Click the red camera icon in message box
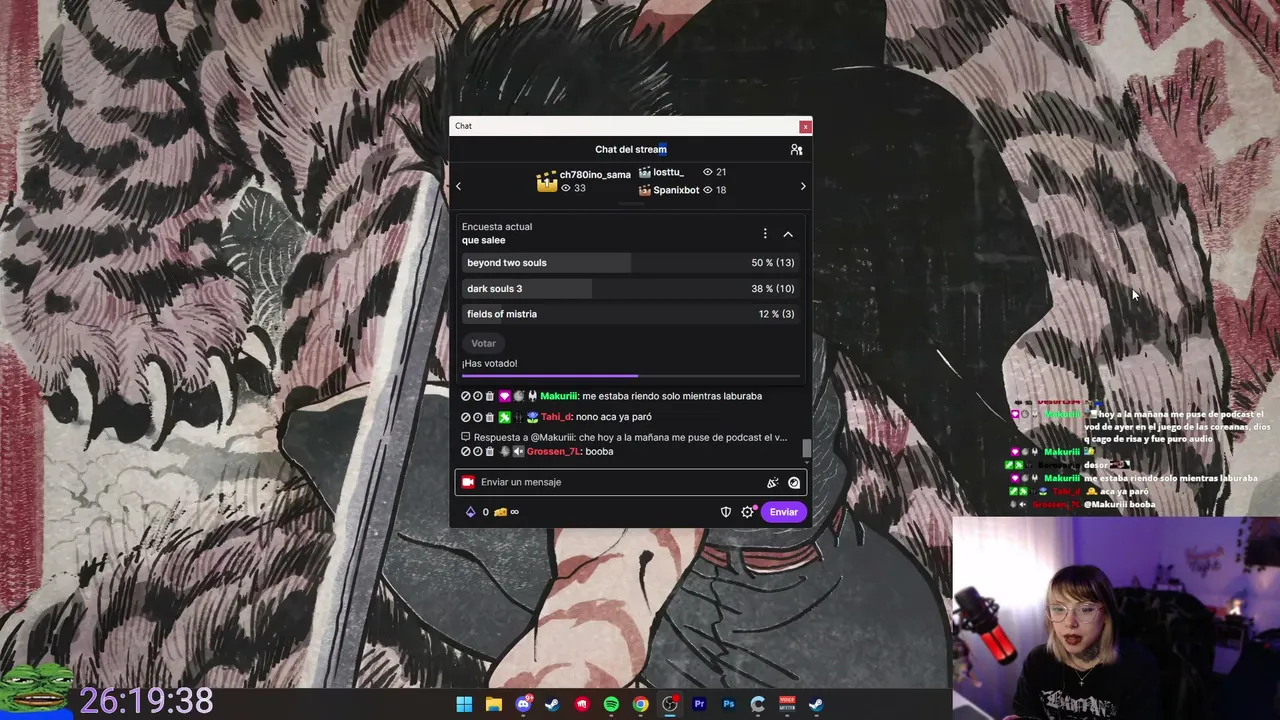Image resolution: width=1280 pixels, height=720 pixels. [467, 482]
